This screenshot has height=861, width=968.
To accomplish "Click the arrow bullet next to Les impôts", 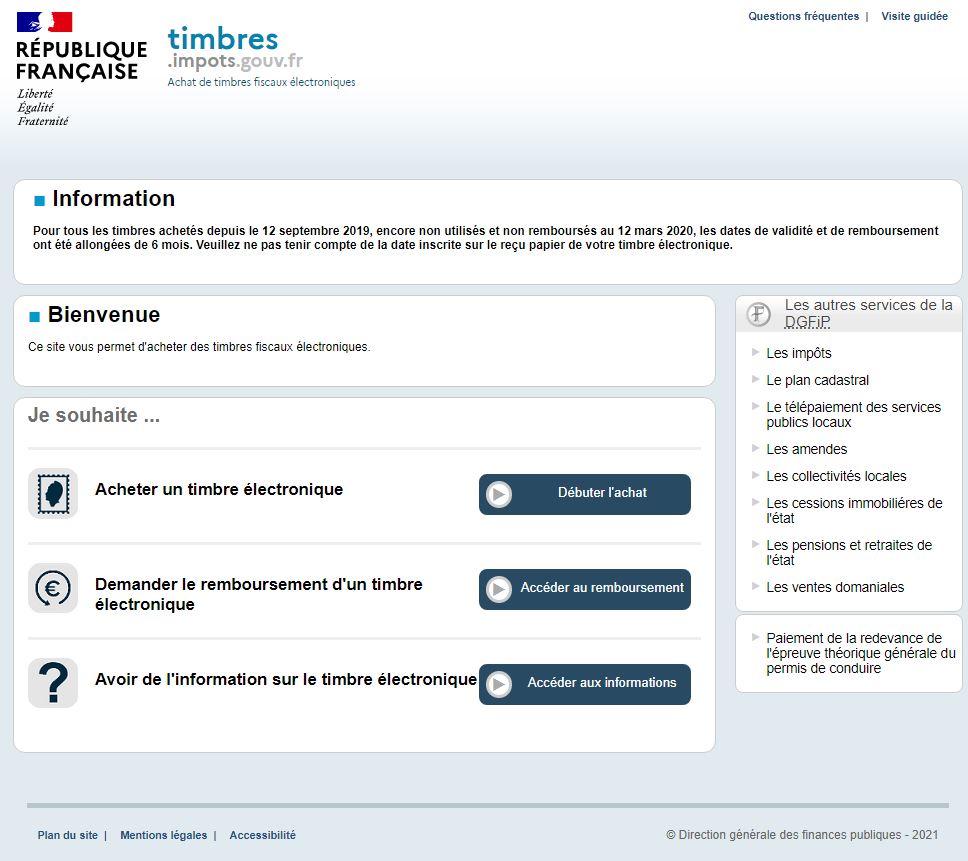I will click(755, 352).
